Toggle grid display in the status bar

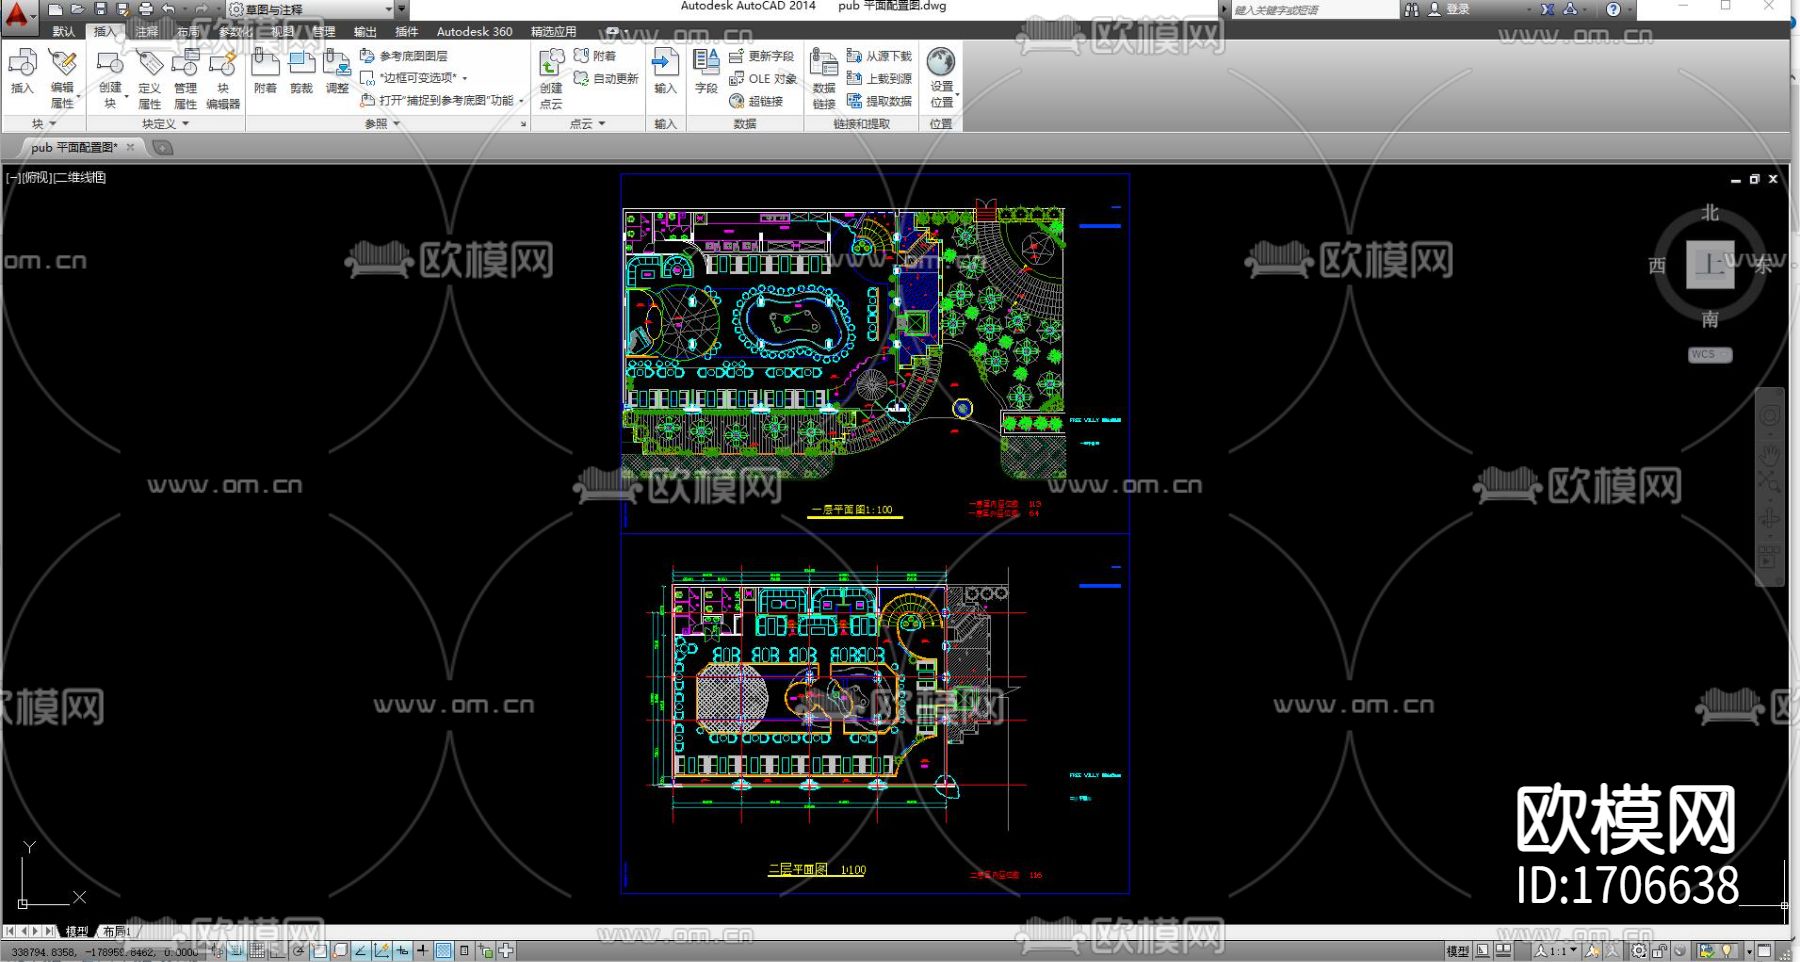[257, 951]
